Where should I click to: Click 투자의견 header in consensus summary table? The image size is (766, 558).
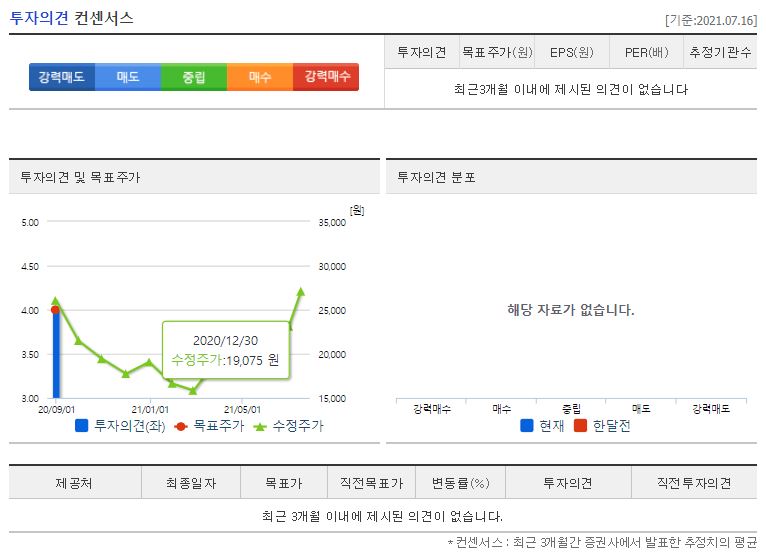click(422, 52)
